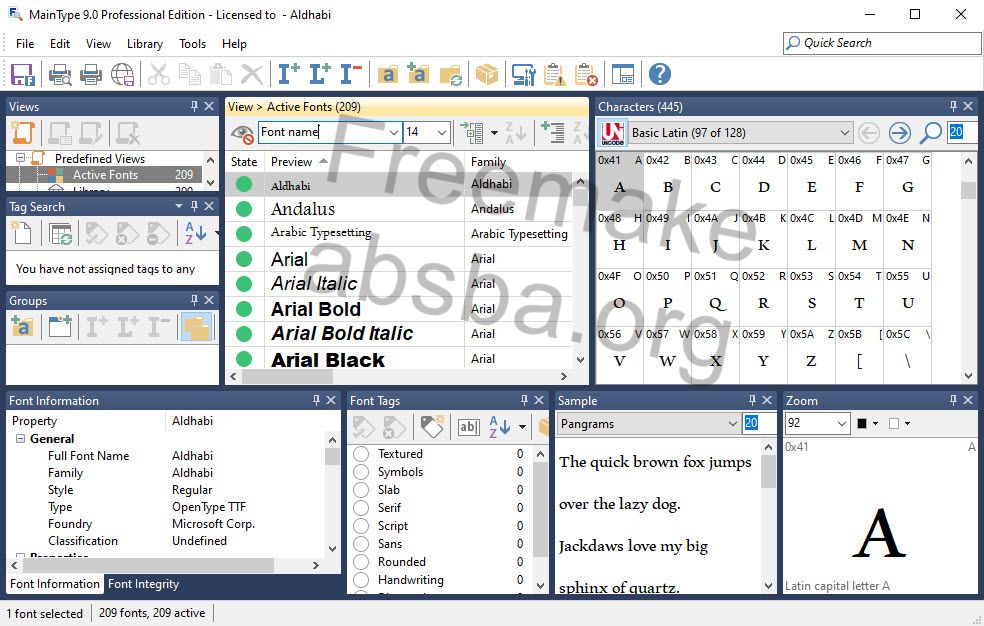Click the cardboard box package icon
Viewport: 984px width, 626px height.
(x=486, y=75)
